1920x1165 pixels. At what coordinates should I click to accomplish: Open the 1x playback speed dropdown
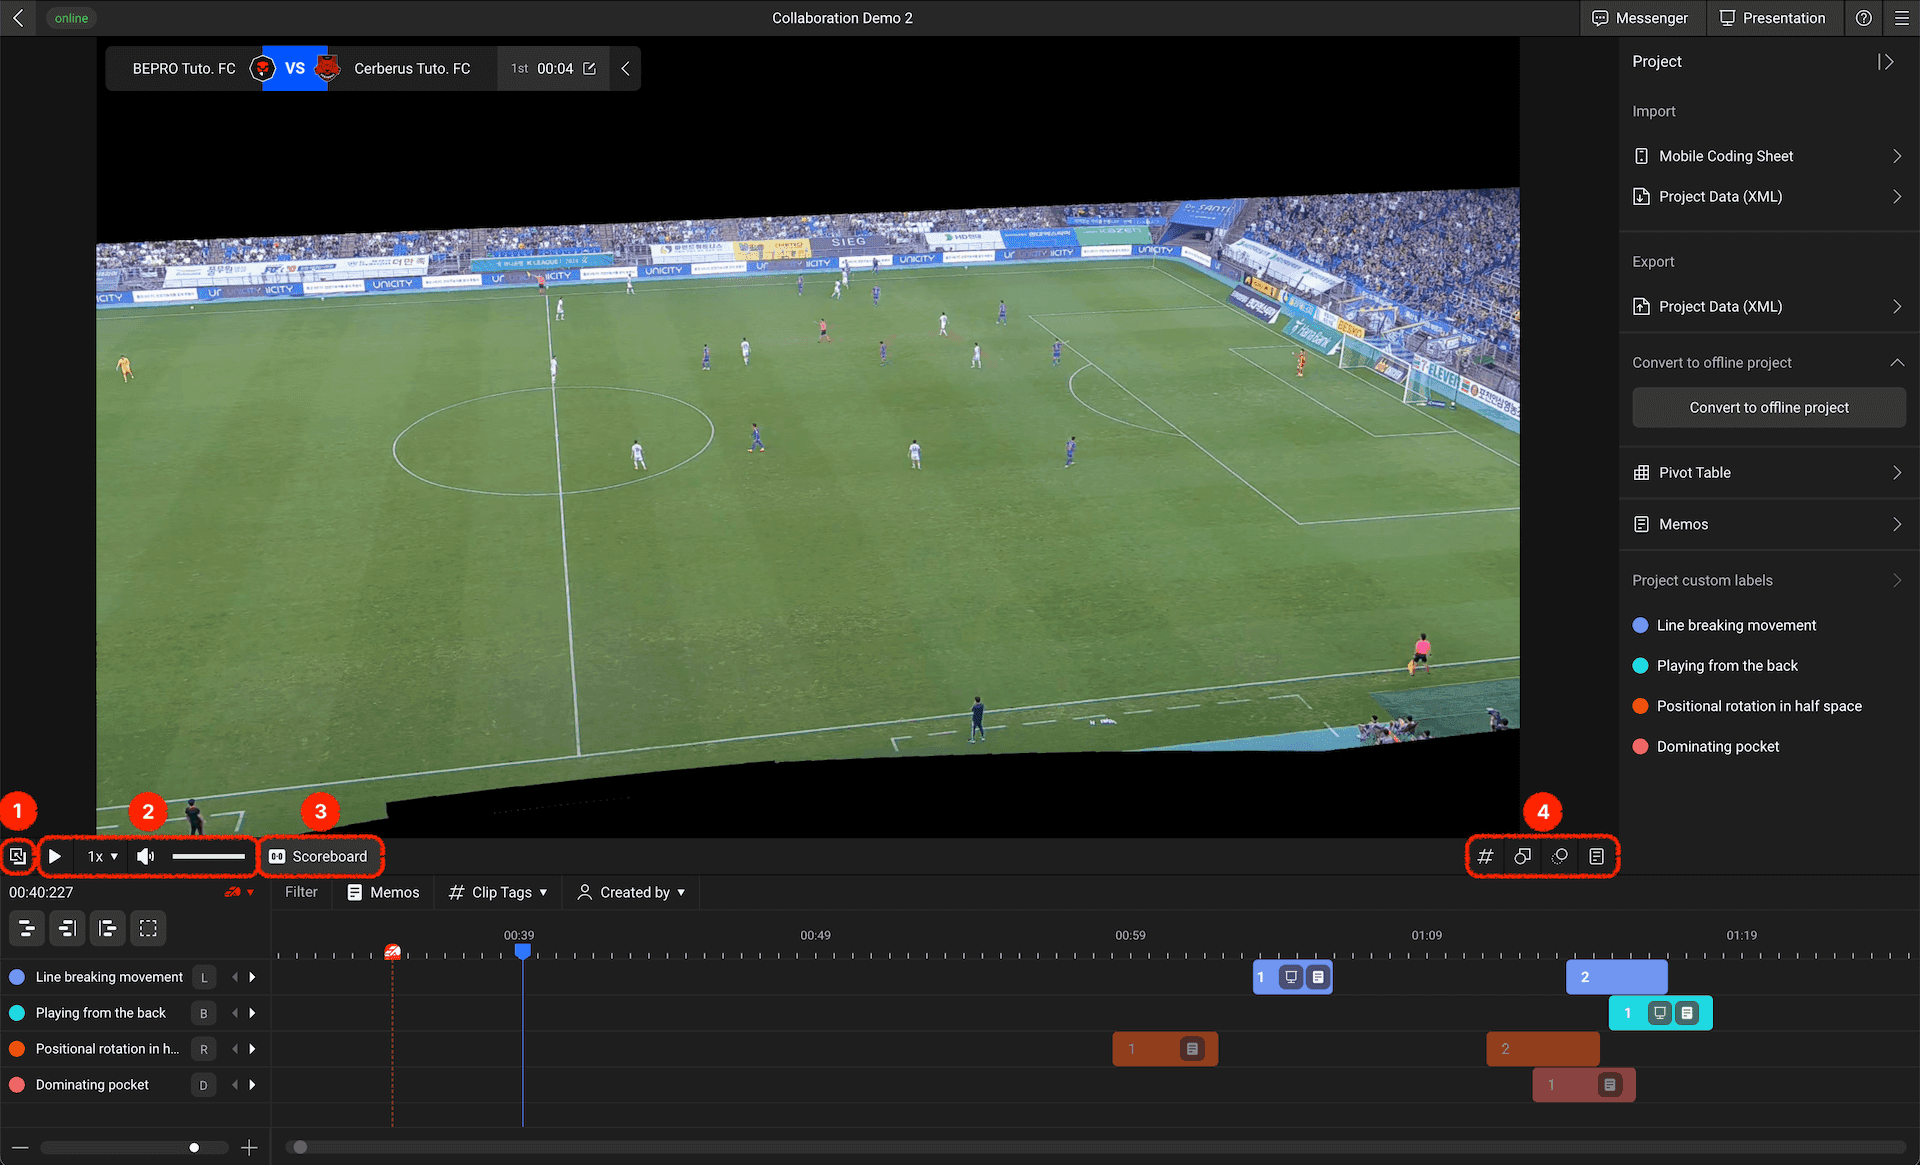pos(102,857)
